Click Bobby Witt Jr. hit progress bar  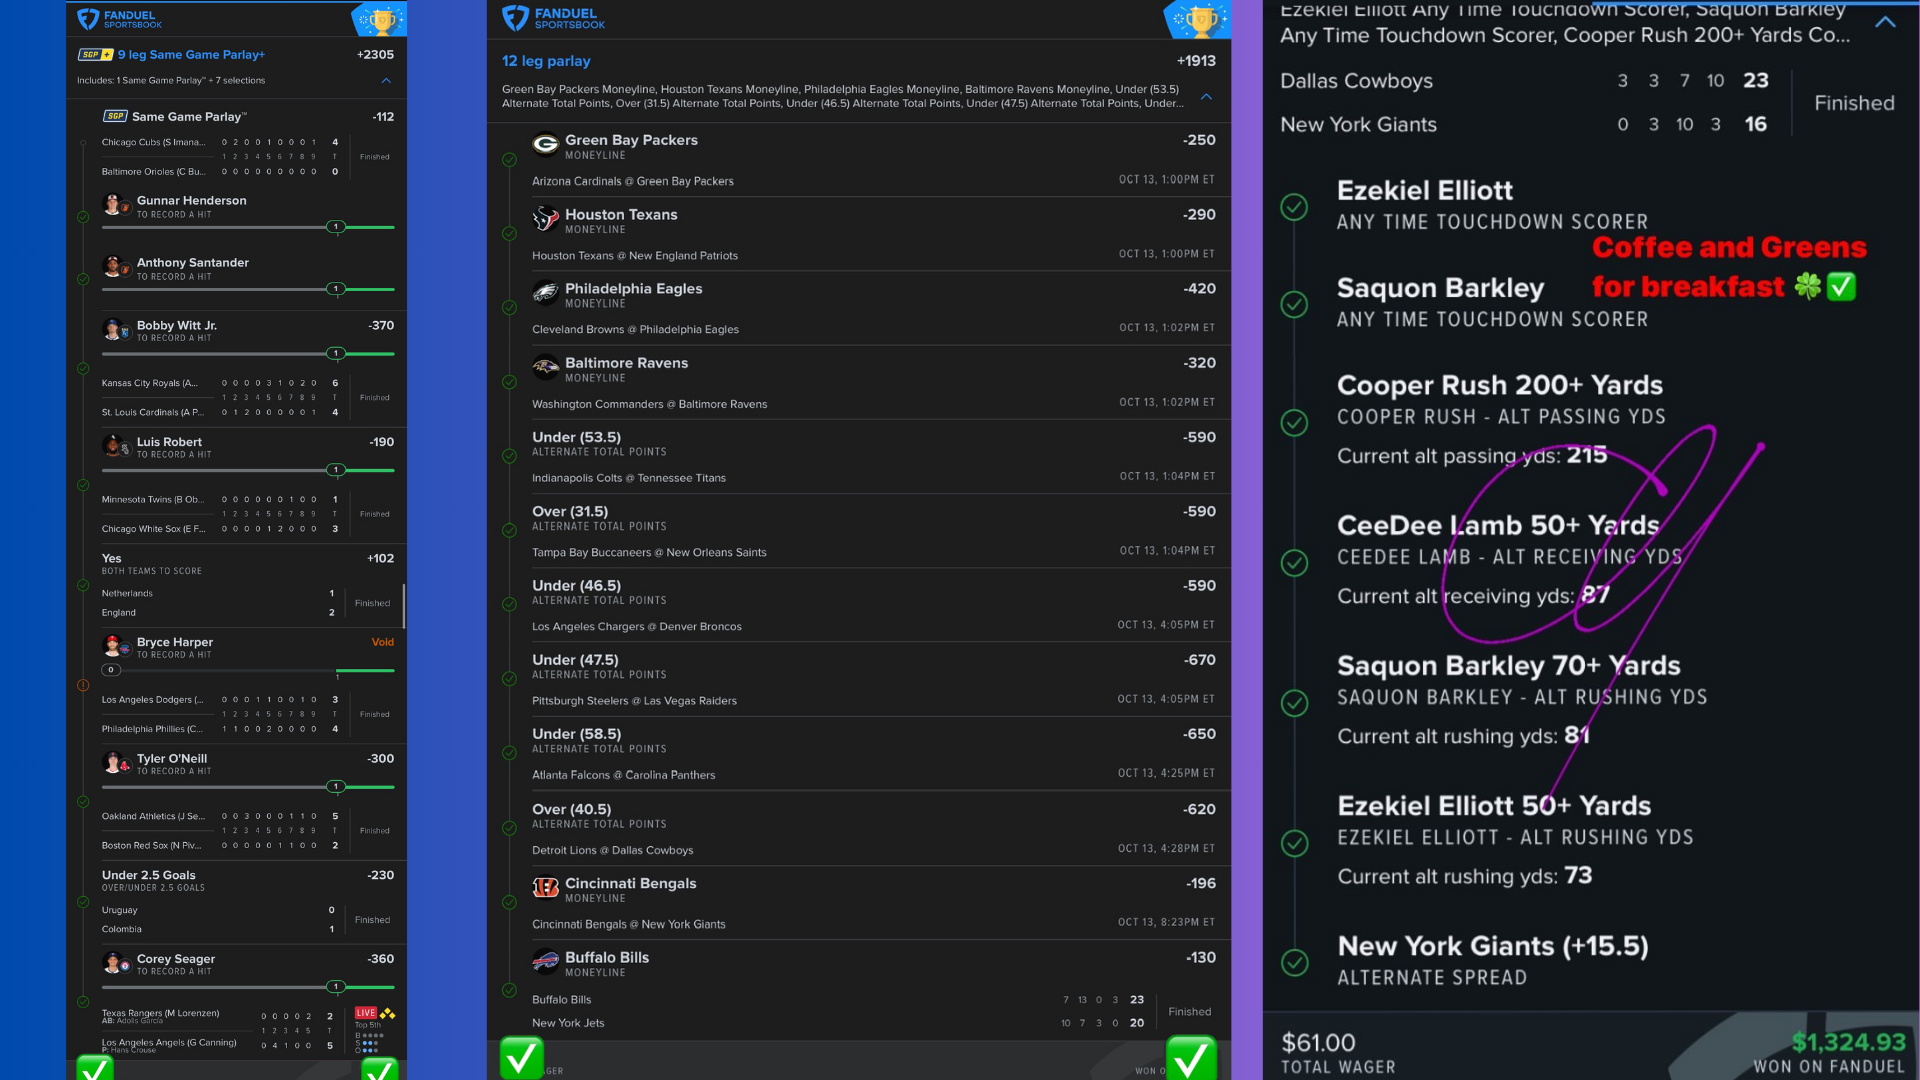pos(248,353)
